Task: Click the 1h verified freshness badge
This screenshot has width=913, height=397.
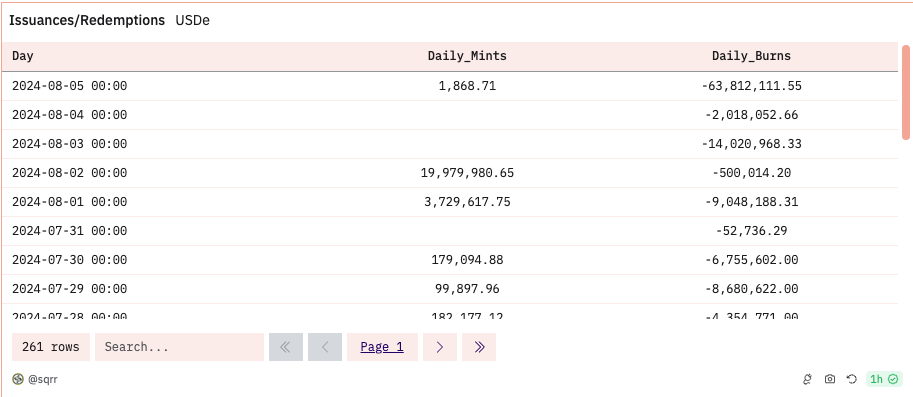Action: coord(884,379)
